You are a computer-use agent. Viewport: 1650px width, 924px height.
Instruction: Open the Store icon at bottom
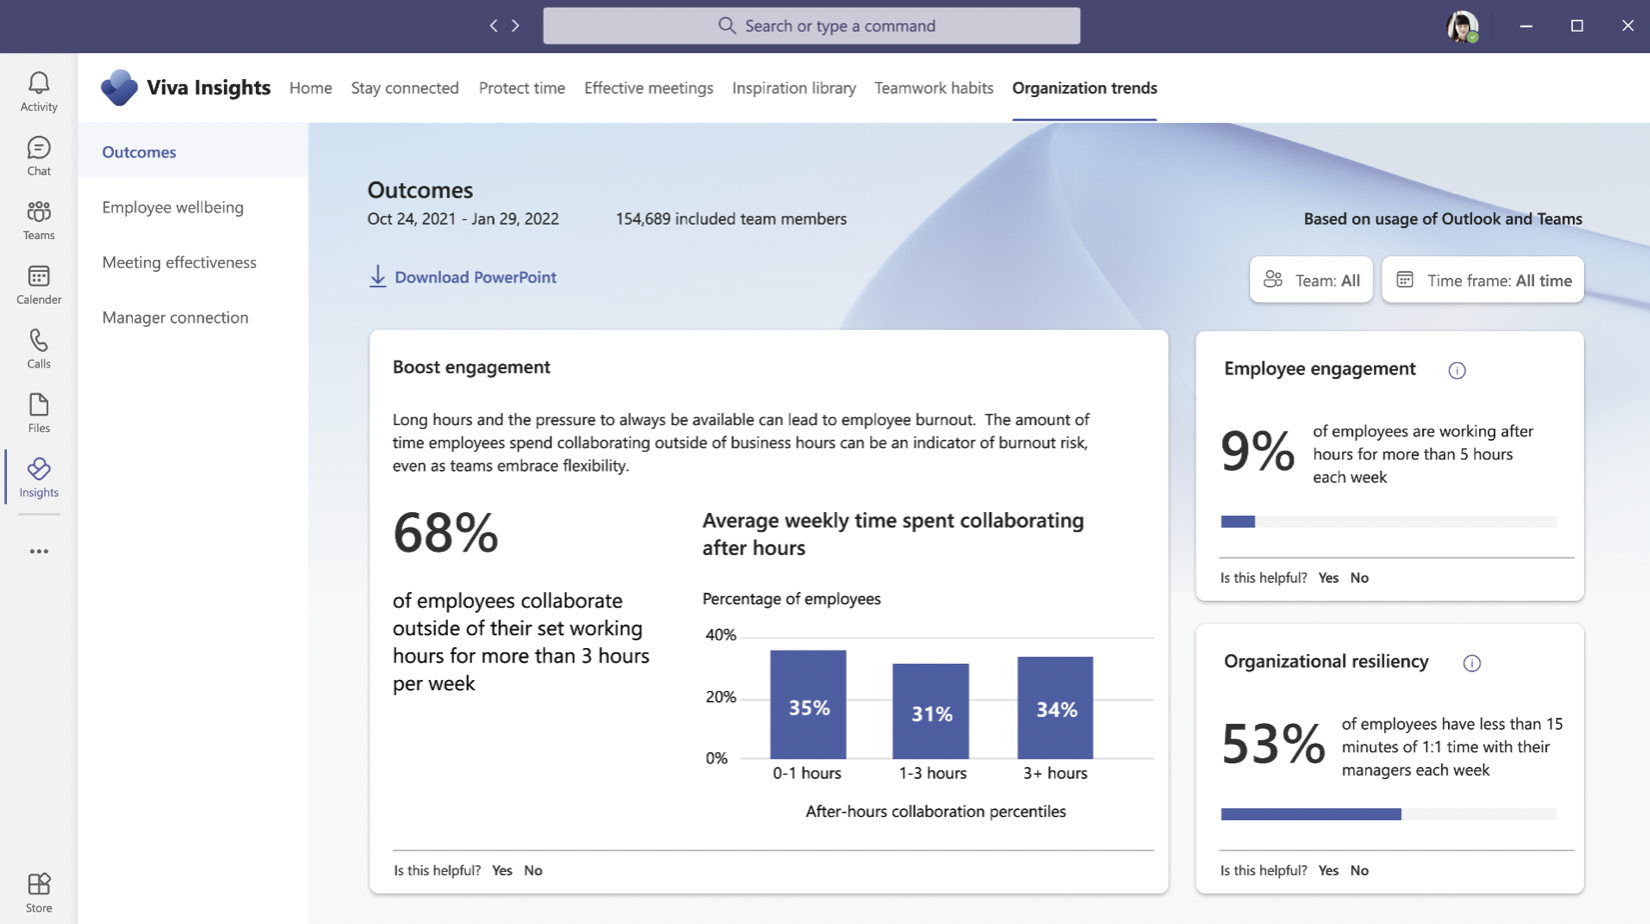pyautogui.click(x=38, y=892)
